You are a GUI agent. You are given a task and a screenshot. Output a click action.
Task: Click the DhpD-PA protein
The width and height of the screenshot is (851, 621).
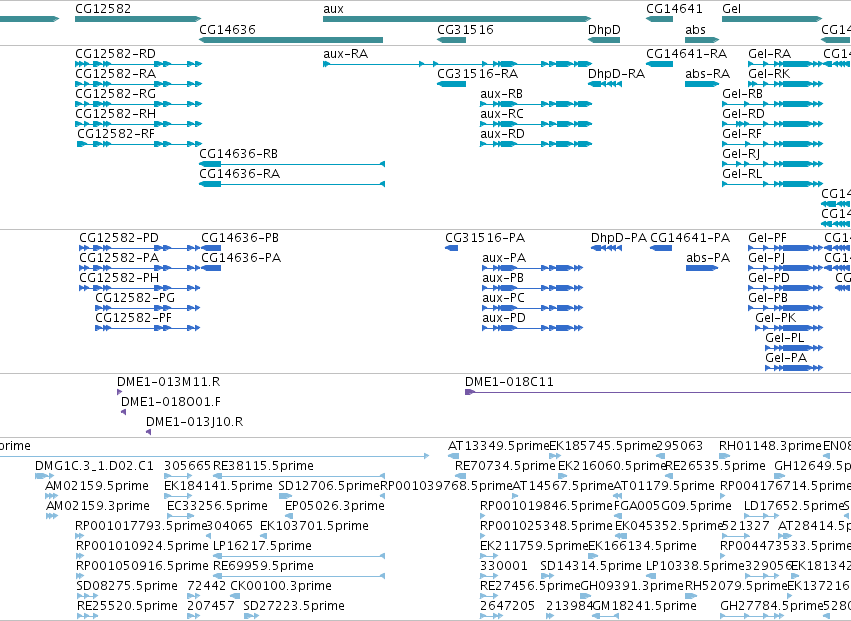[x=606, y=248]
